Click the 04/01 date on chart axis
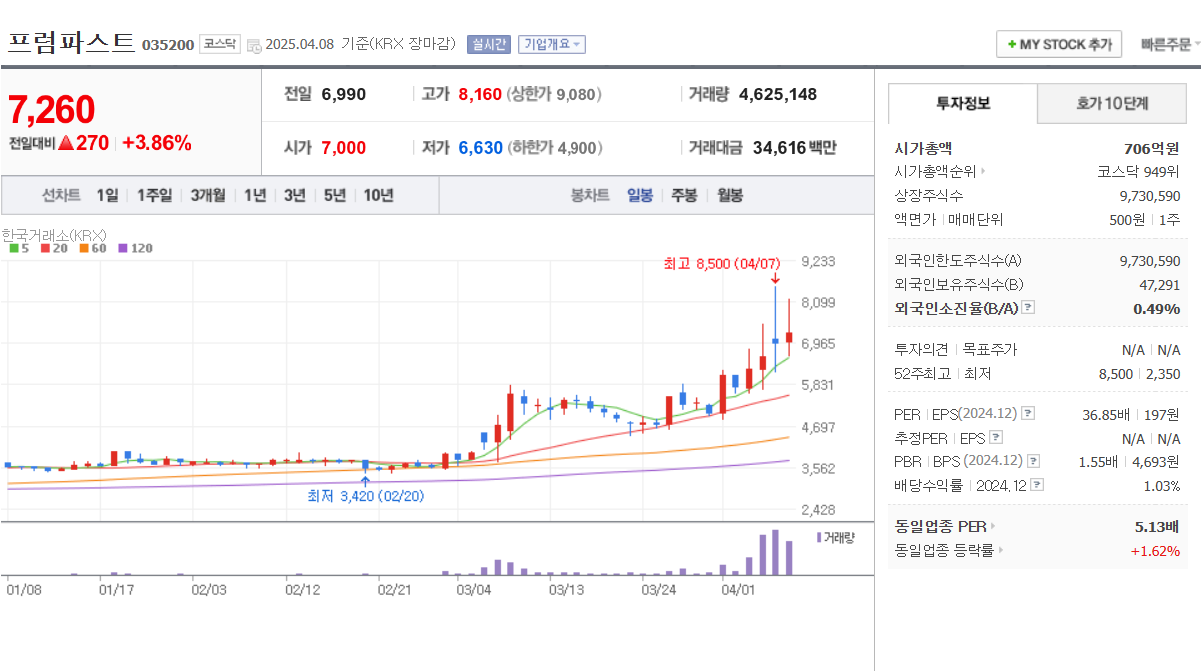 click(738, 590)
